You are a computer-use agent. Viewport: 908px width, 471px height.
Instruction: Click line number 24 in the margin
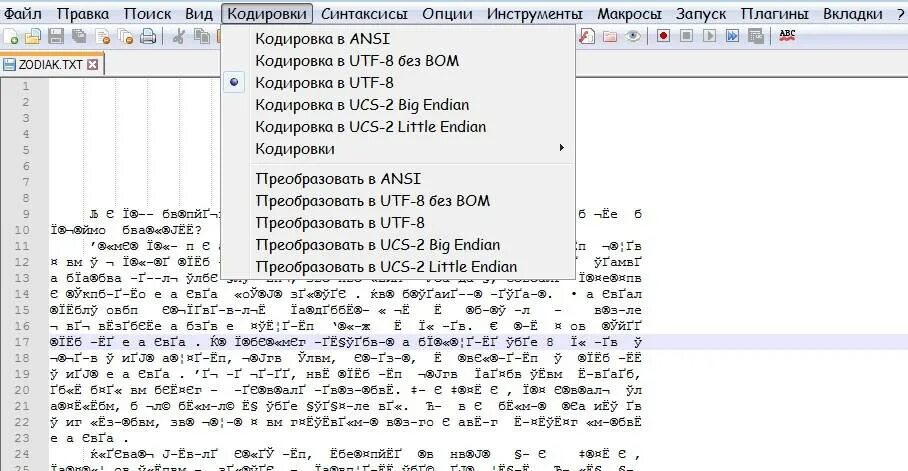coord(21,454)
